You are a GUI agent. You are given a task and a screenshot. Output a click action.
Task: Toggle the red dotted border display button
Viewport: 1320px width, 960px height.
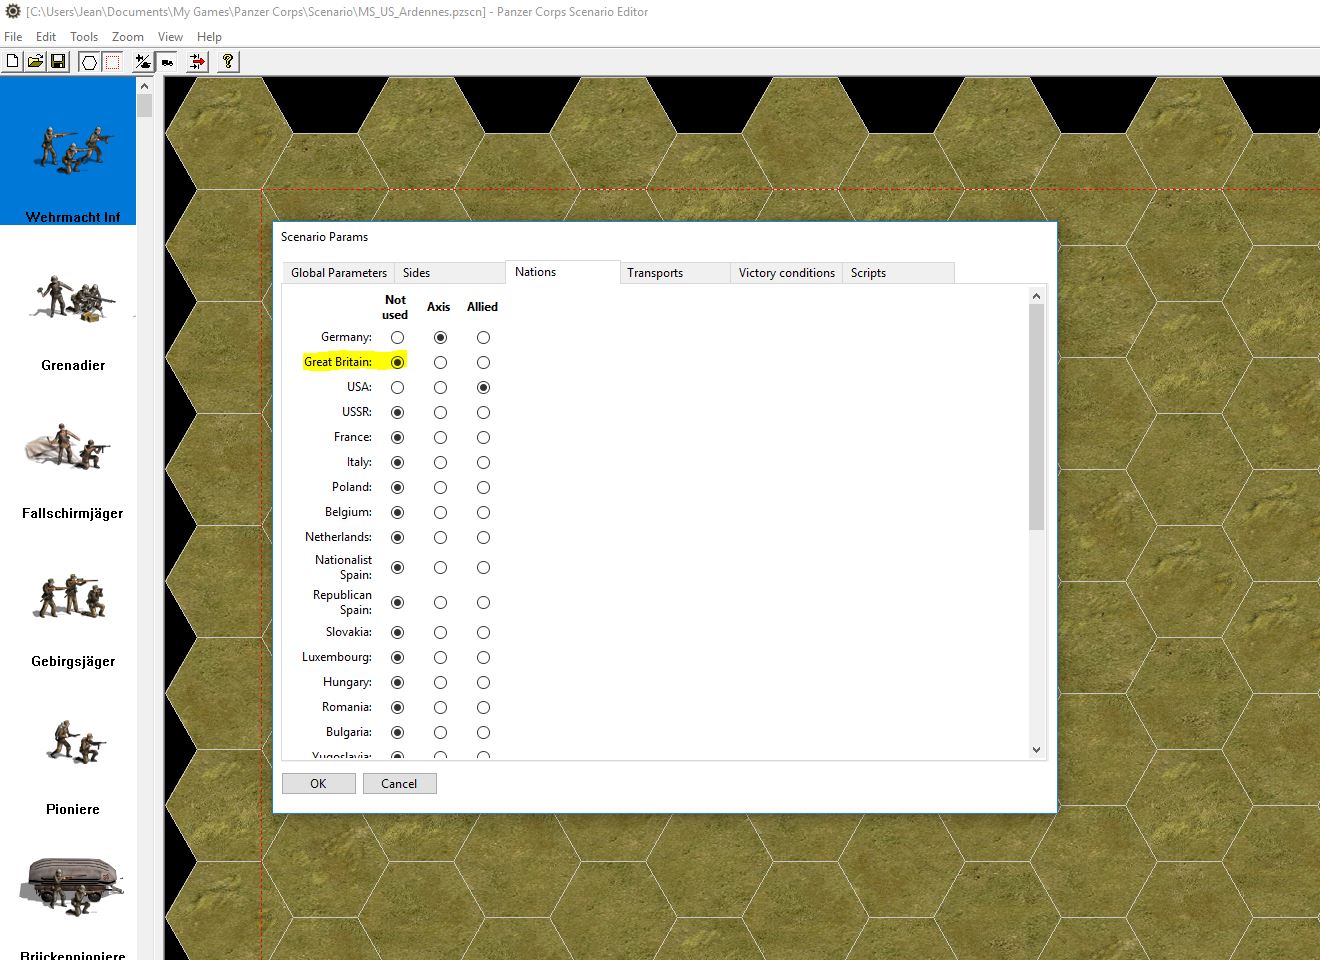112,62
